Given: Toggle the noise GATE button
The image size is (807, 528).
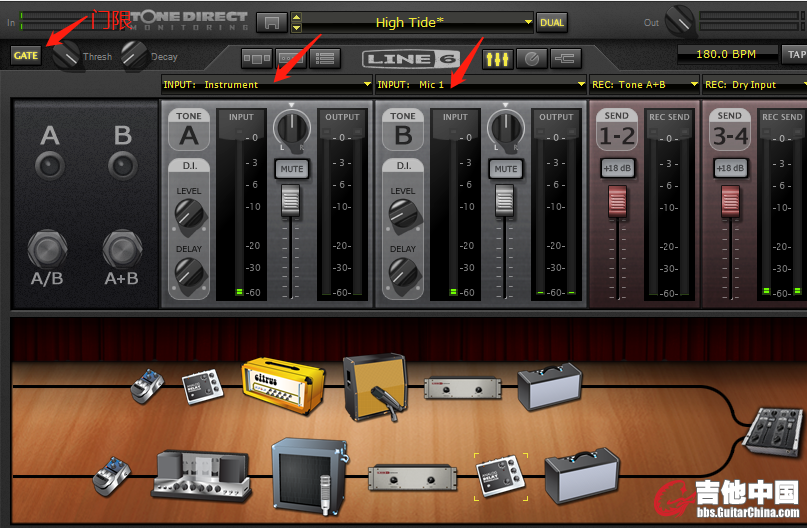Looking at the screenshot, I should pos(26,55).
